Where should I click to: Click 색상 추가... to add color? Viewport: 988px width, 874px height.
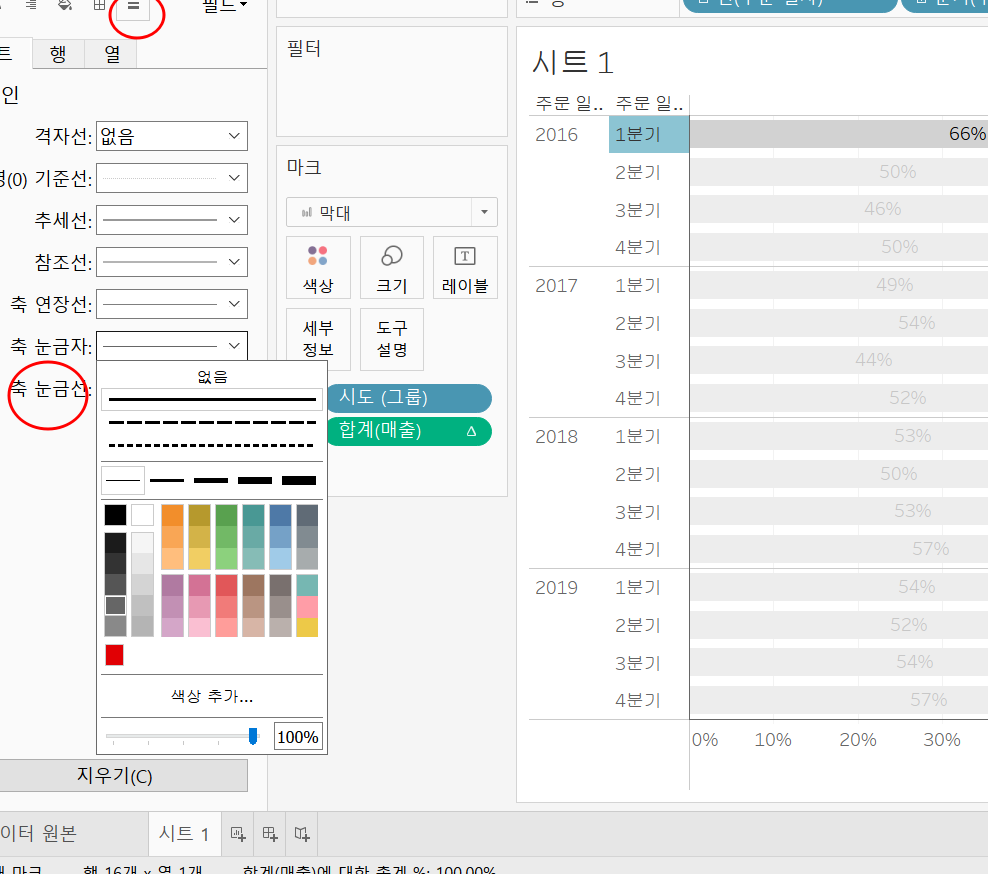[212, 696]
